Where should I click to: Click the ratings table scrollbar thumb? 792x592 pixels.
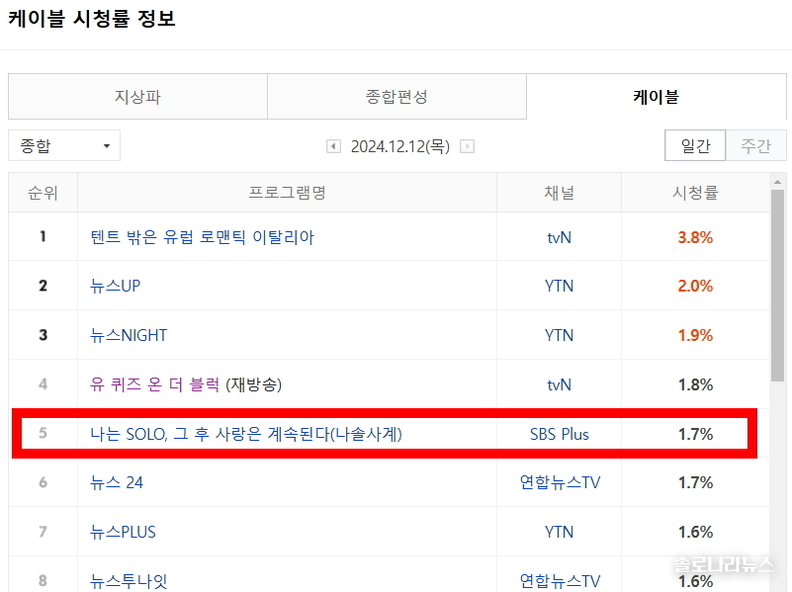click(777, 285)
